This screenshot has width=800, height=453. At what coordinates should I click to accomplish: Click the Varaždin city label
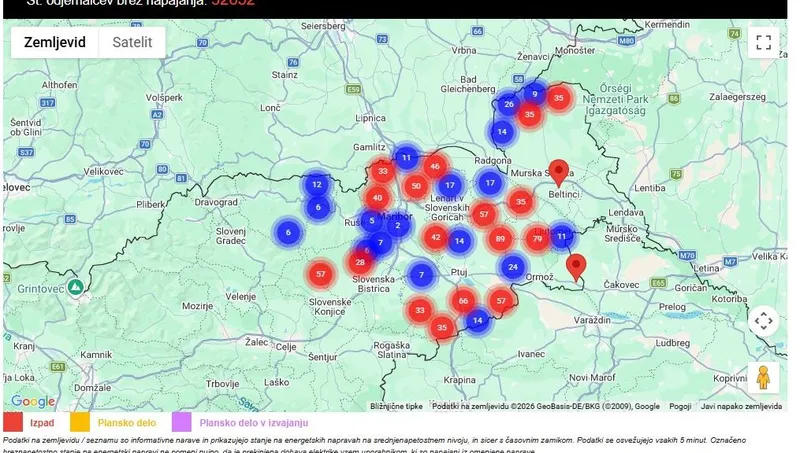(x=592, y=320)
